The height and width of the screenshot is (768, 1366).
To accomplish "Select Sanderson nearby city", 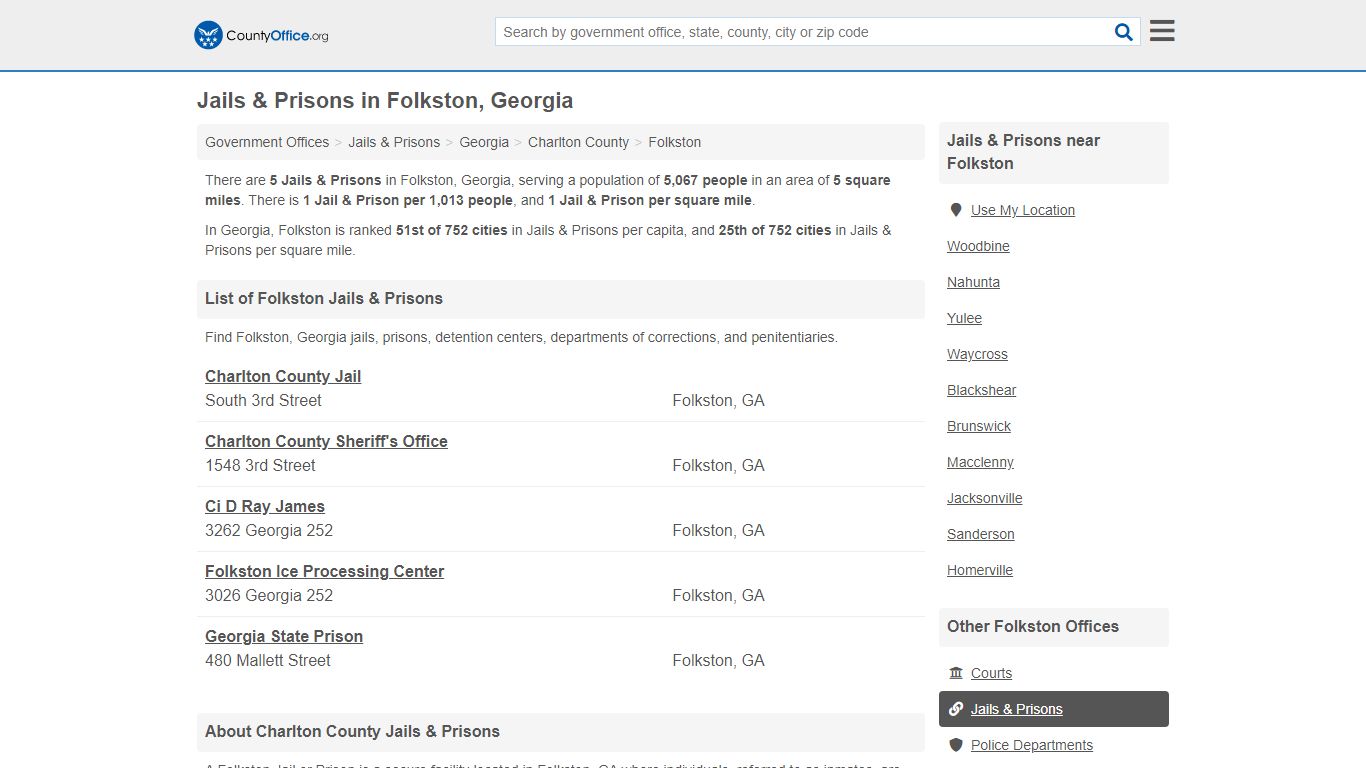I will pos(980,534).
